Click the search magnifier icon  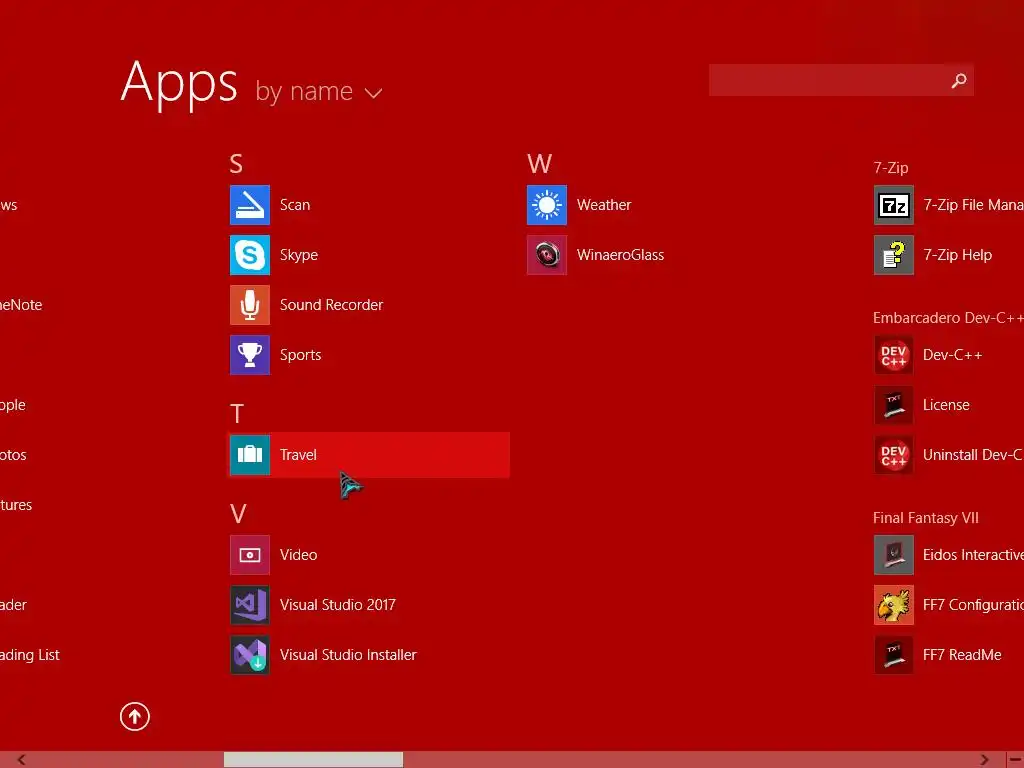point(959,80)
